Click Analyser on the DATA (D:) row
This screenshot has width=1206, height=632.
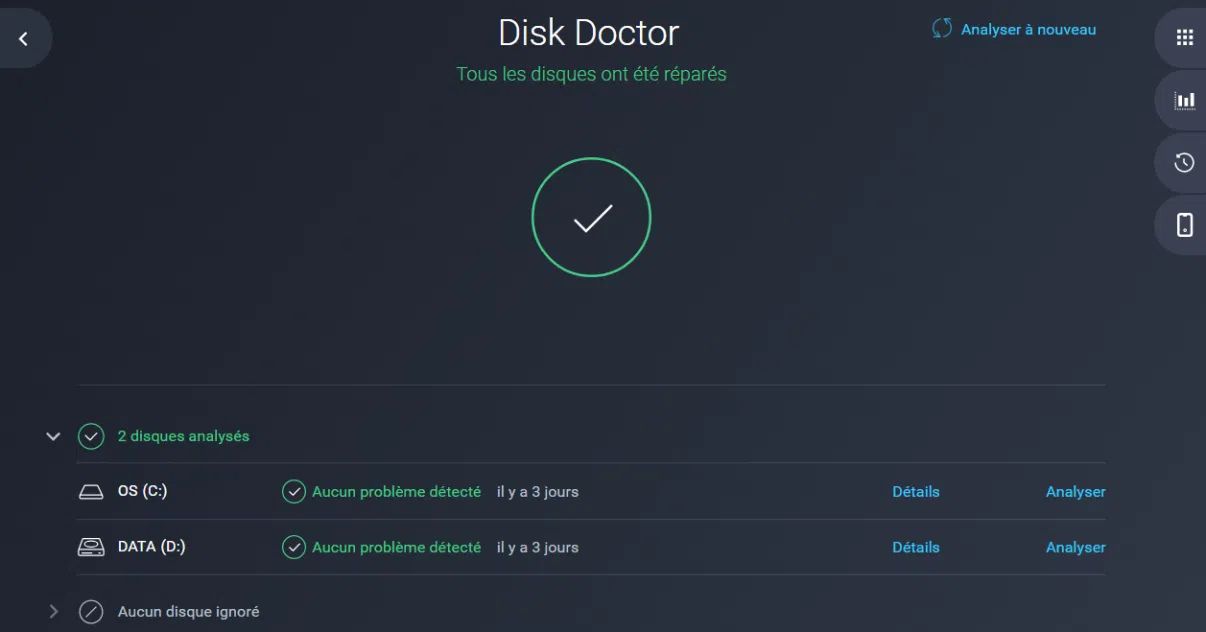[x=1075, y=547]
